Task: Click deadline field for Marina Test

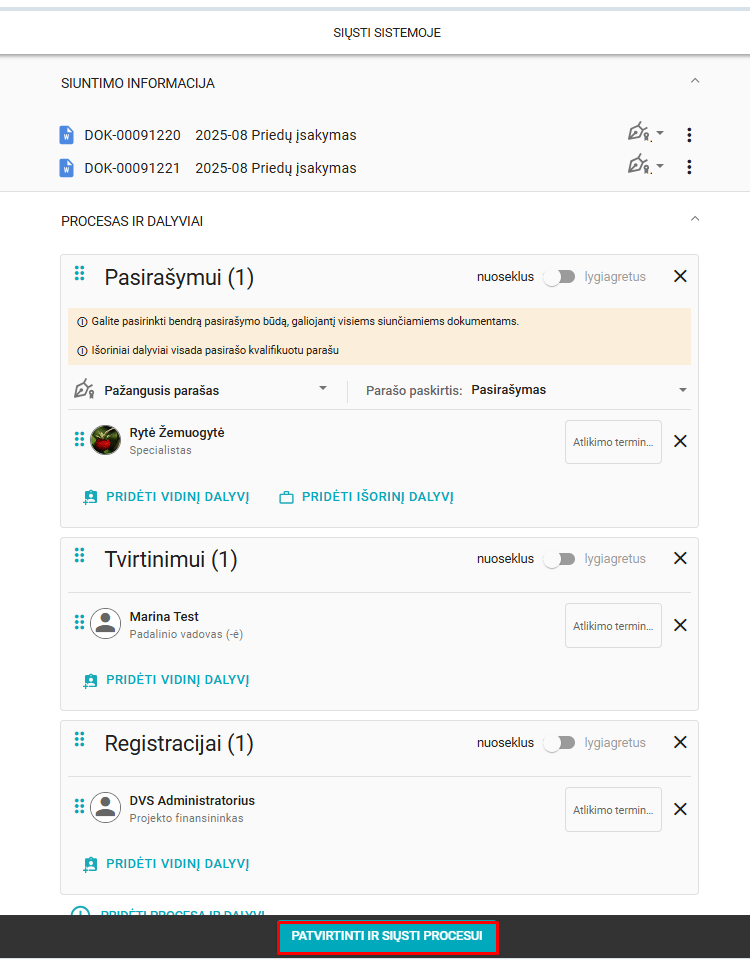Action: click(x=613, y=626)
